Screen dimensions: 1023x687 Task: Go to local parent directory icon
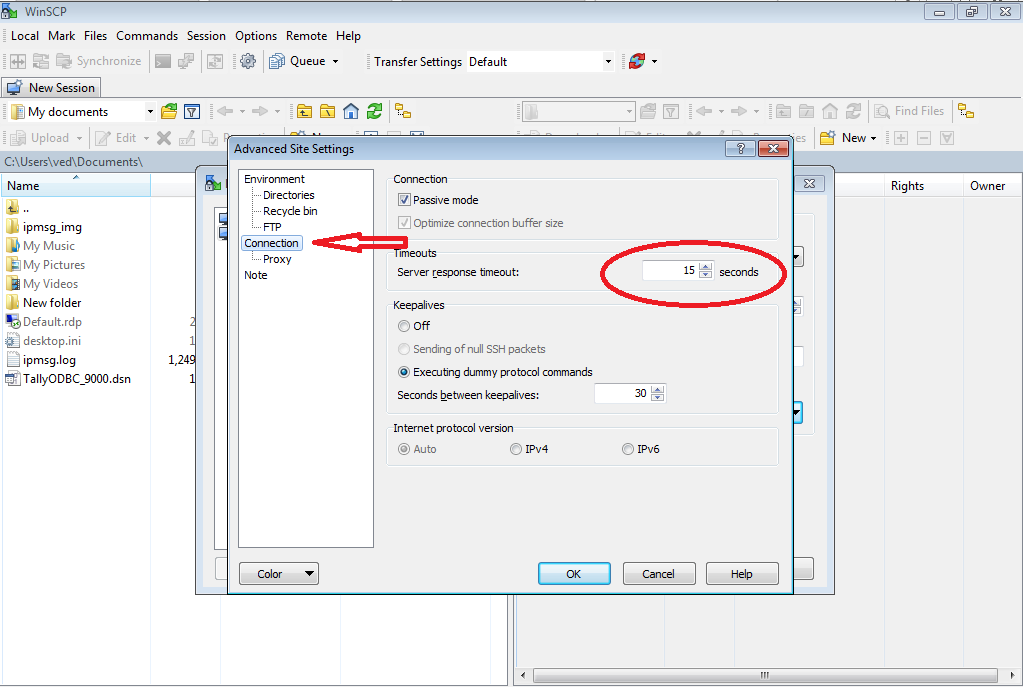pyautogui.click(x=304, y=112)
